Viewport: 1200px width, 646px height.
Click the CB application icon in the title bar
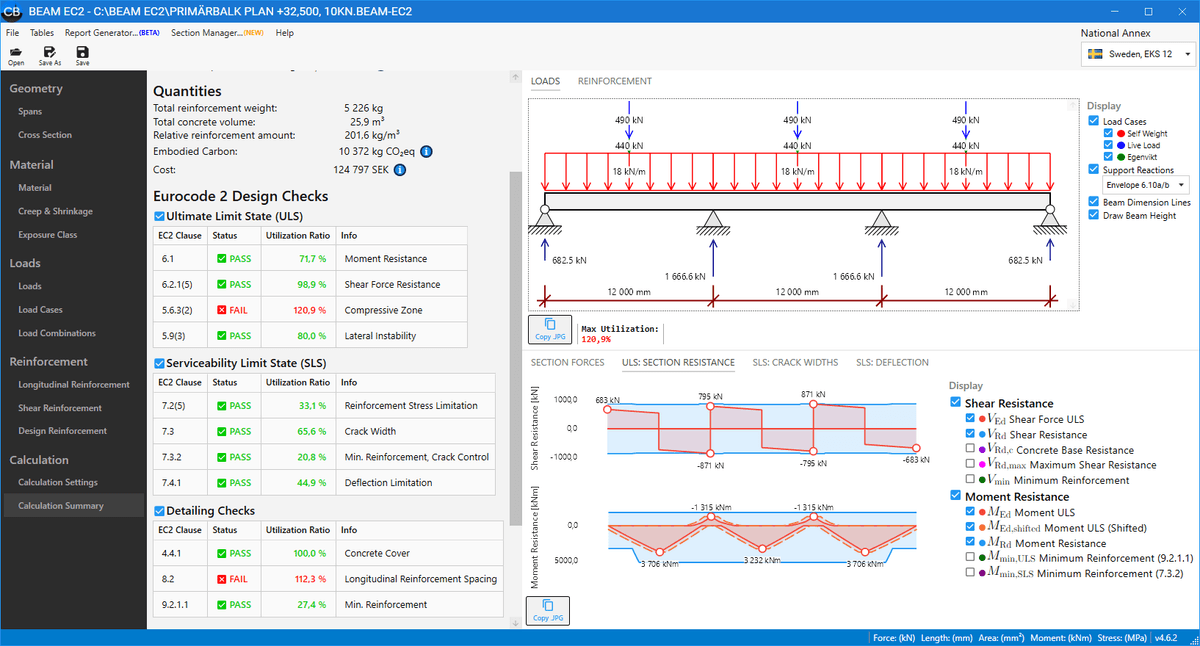click(x=12, y=11)
